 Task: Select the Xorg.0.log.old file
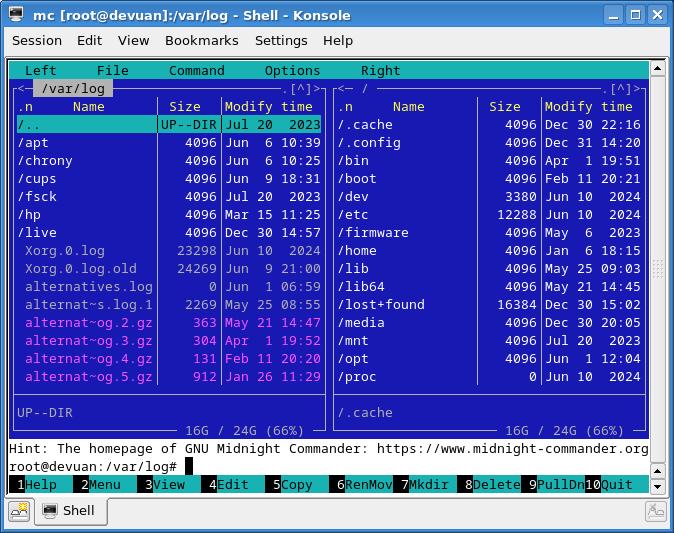pos(169,269)
